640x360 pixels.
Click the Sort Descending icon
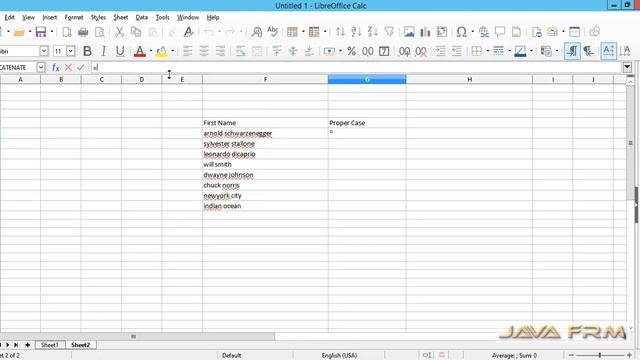(373, 32)
